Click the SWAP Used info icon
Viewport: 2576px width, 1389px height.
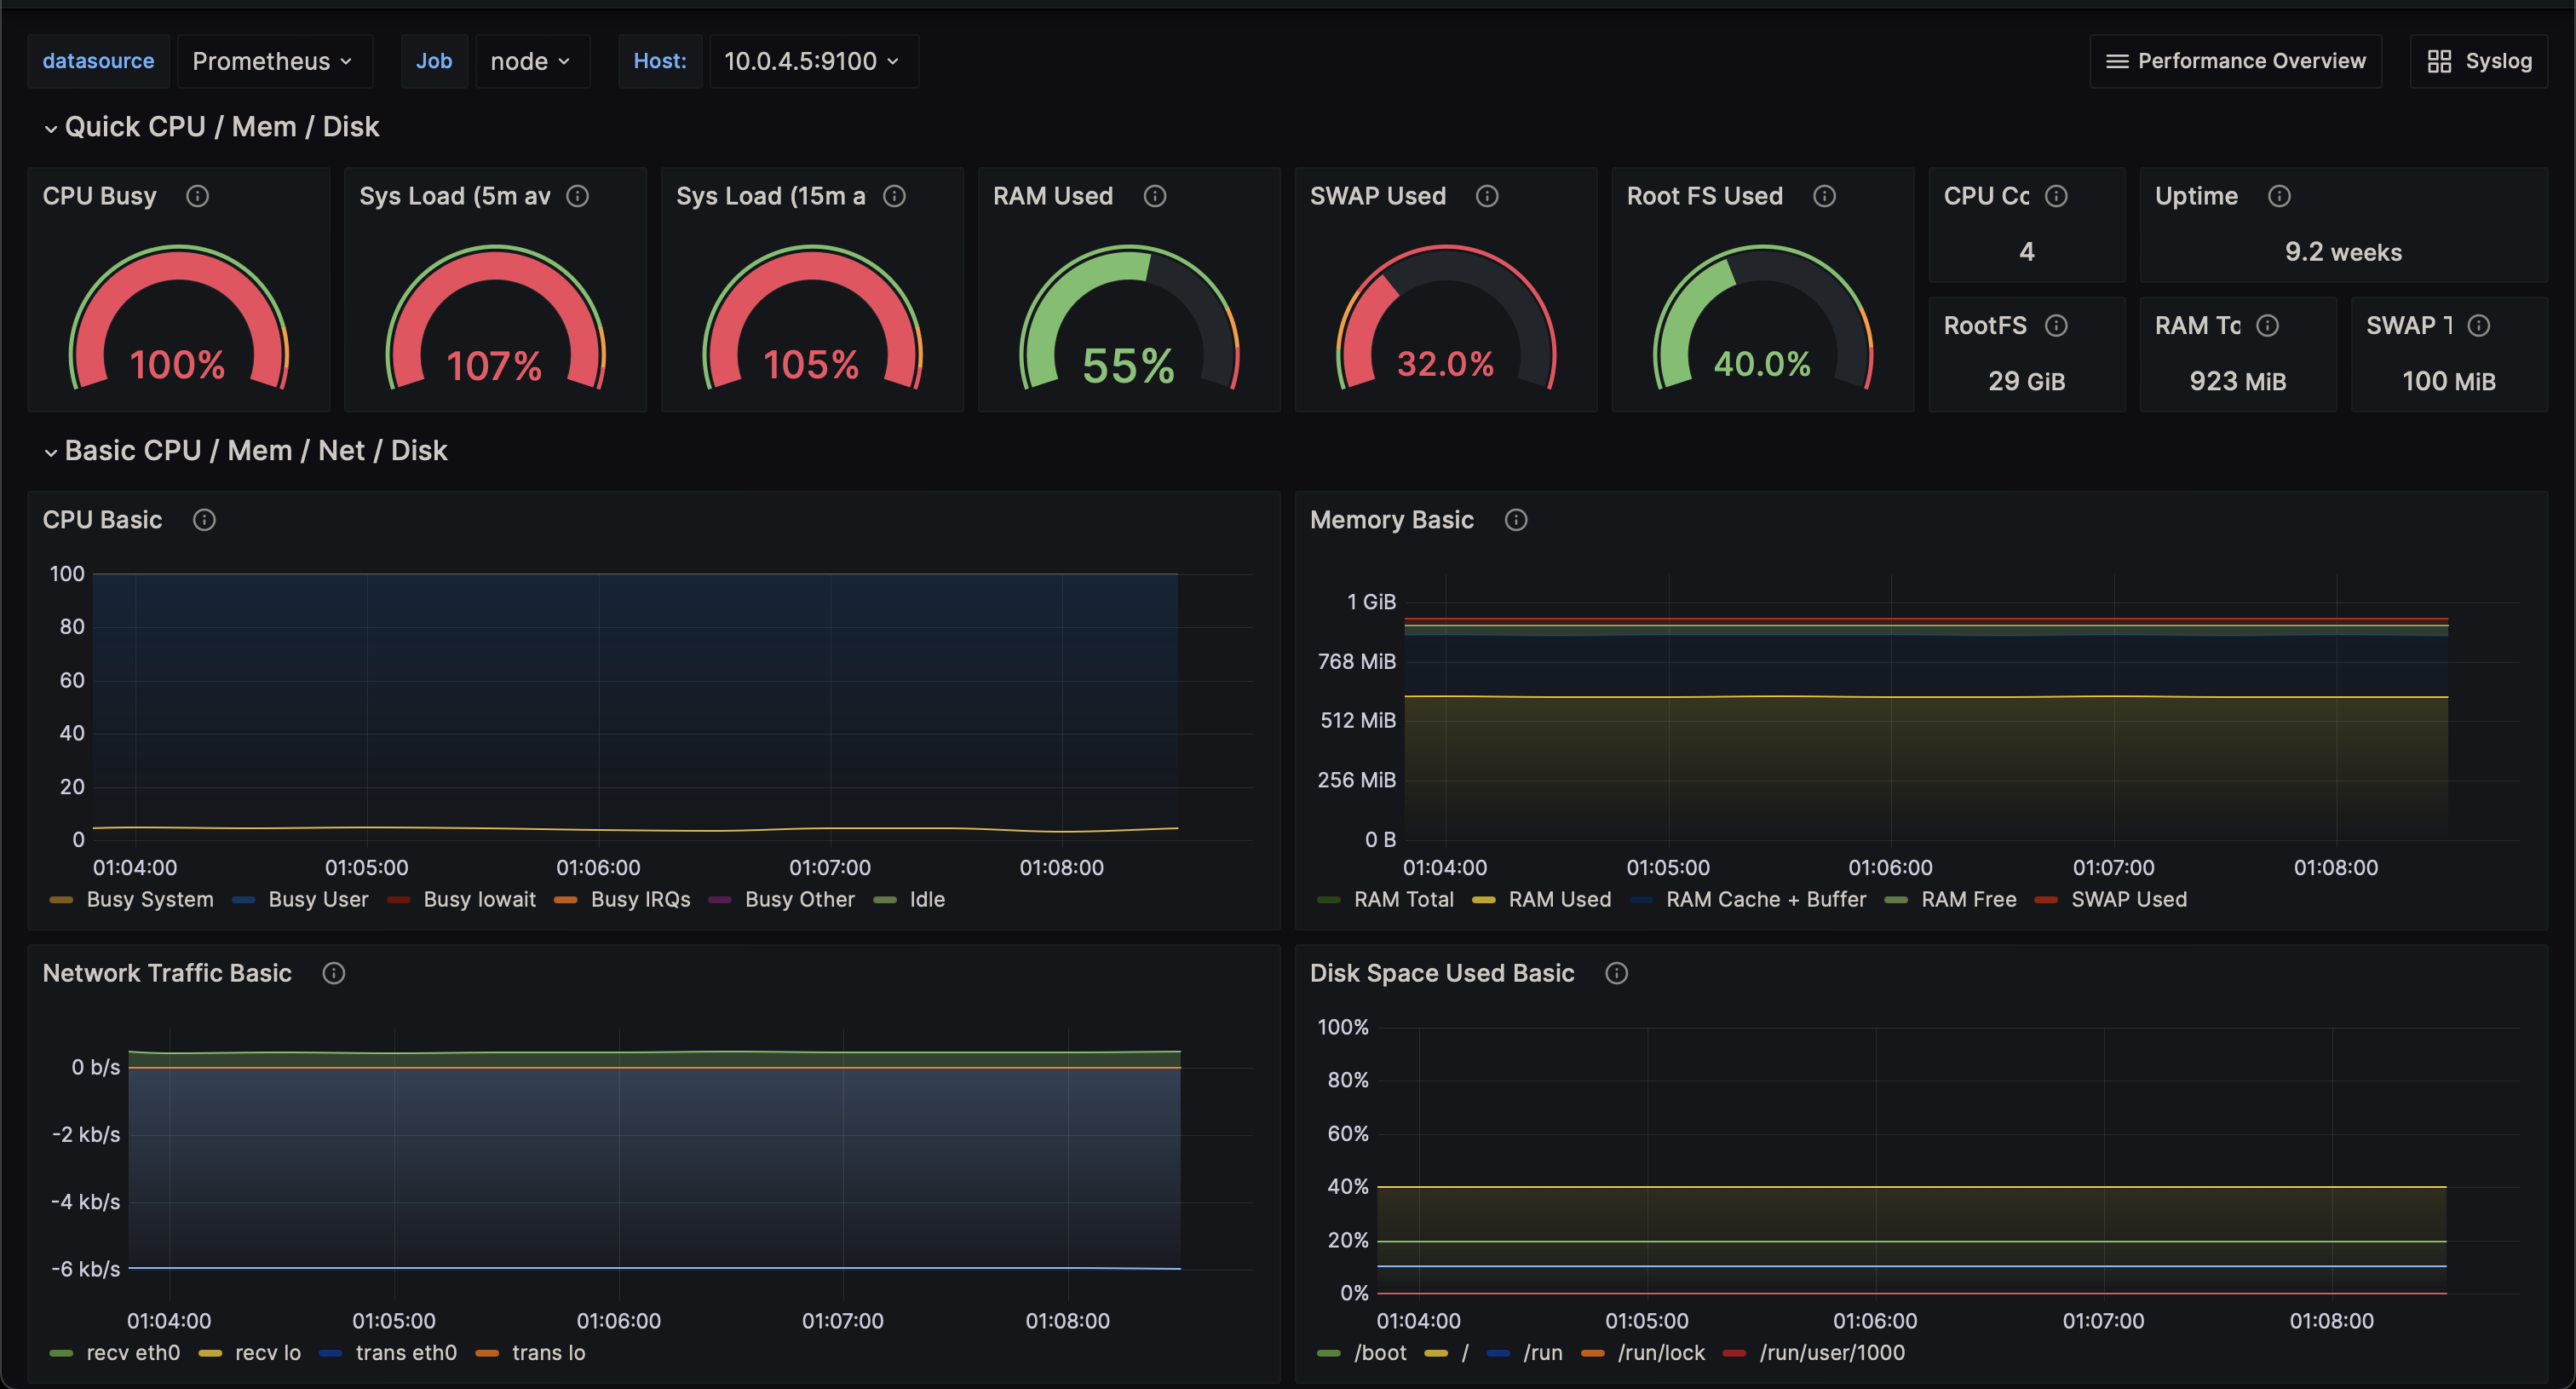1486,196
